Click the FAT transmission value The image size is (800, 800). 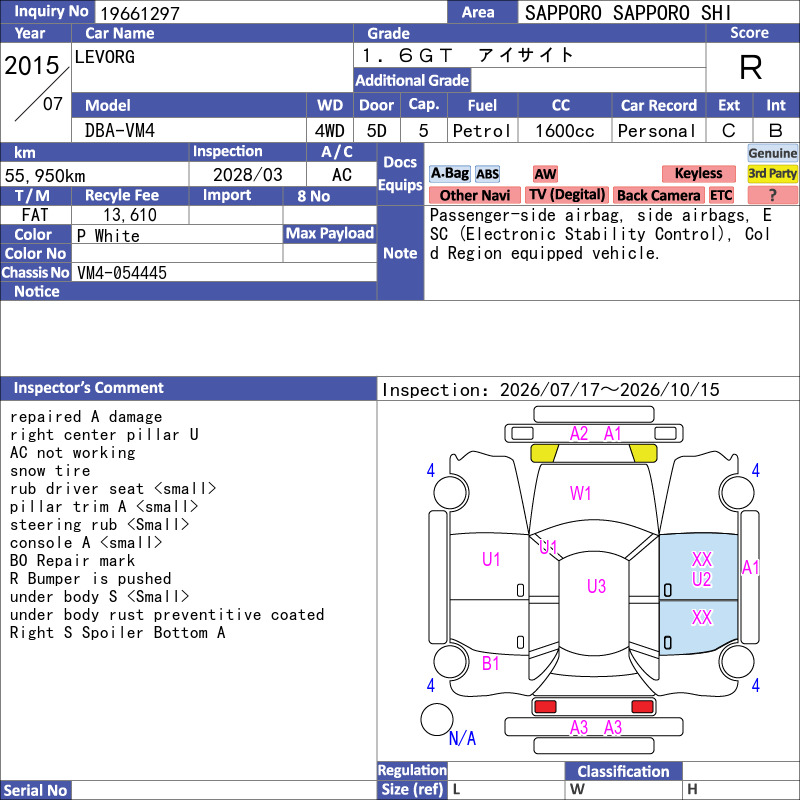[x=35, y=215]
